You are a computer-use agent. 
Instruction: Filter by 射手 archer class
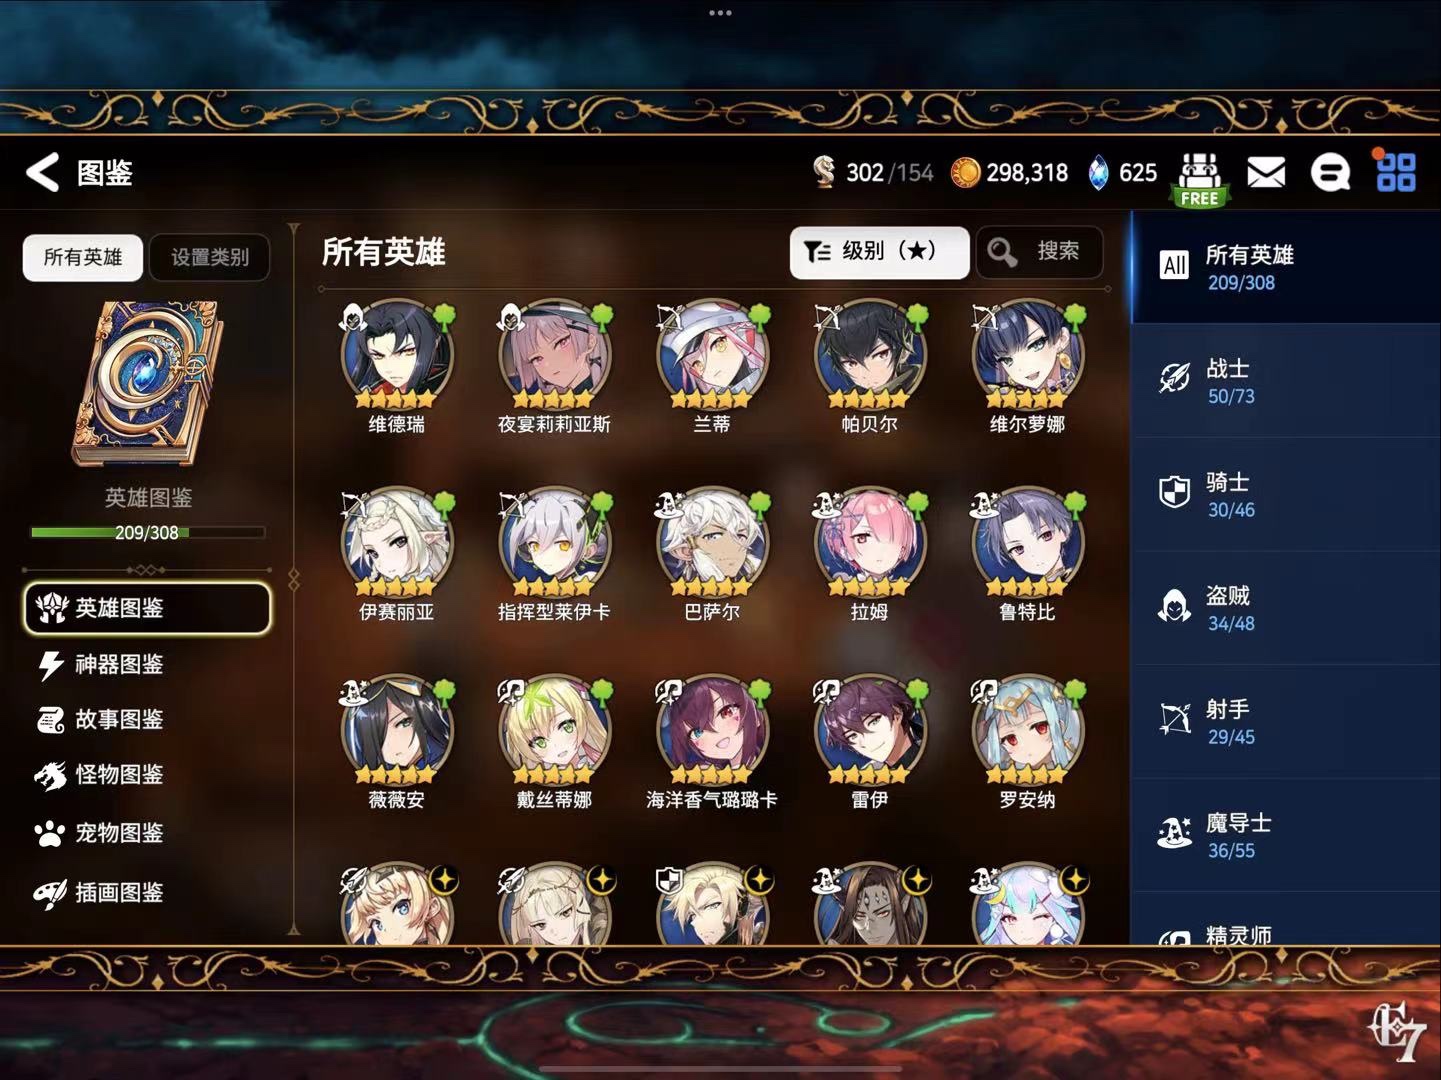coord(1286,722)
